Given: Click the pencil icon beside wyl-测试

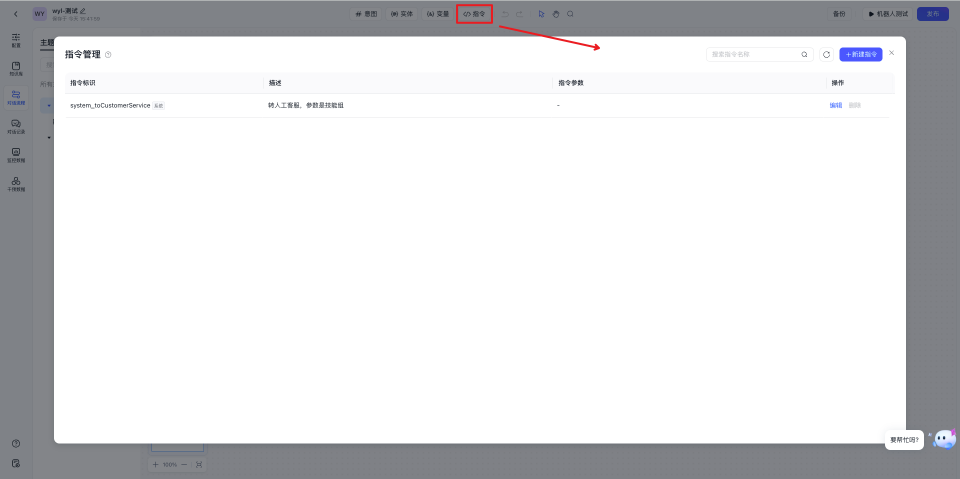Looking at the screenshot, I should tap(83, 10).
